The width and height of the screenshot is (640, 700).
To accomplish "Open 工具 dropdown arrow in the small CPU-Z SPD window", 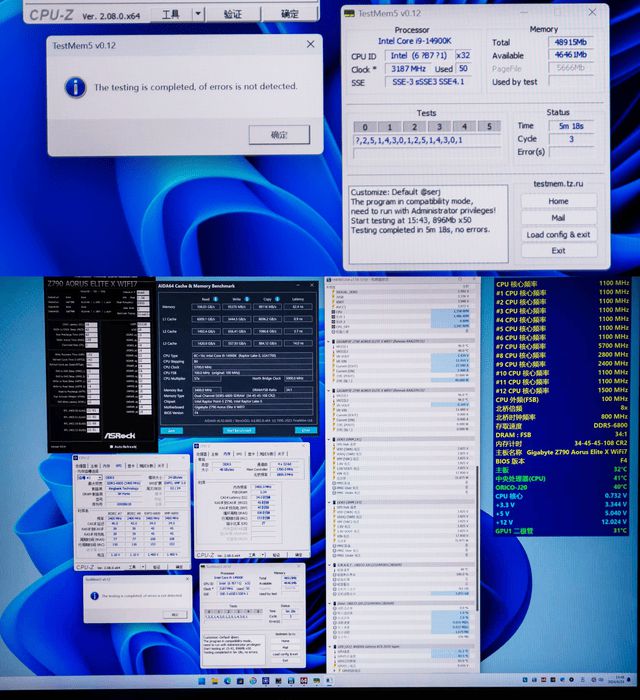I will 143,567.
